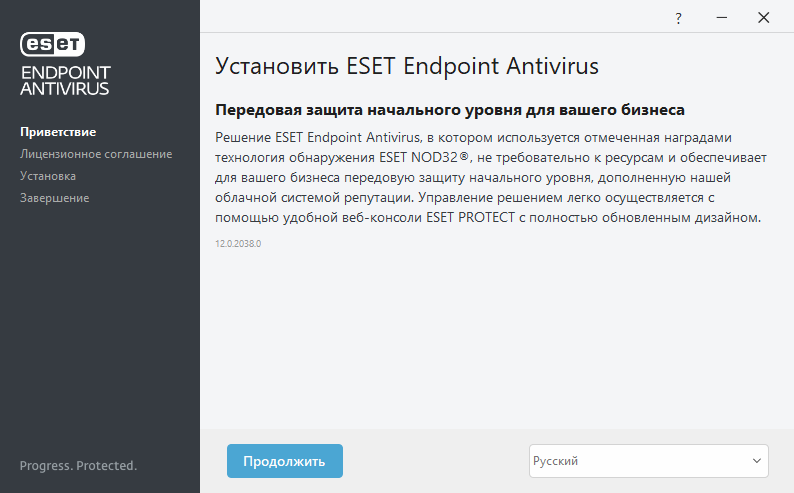Jump to the Завершение step

54,198
